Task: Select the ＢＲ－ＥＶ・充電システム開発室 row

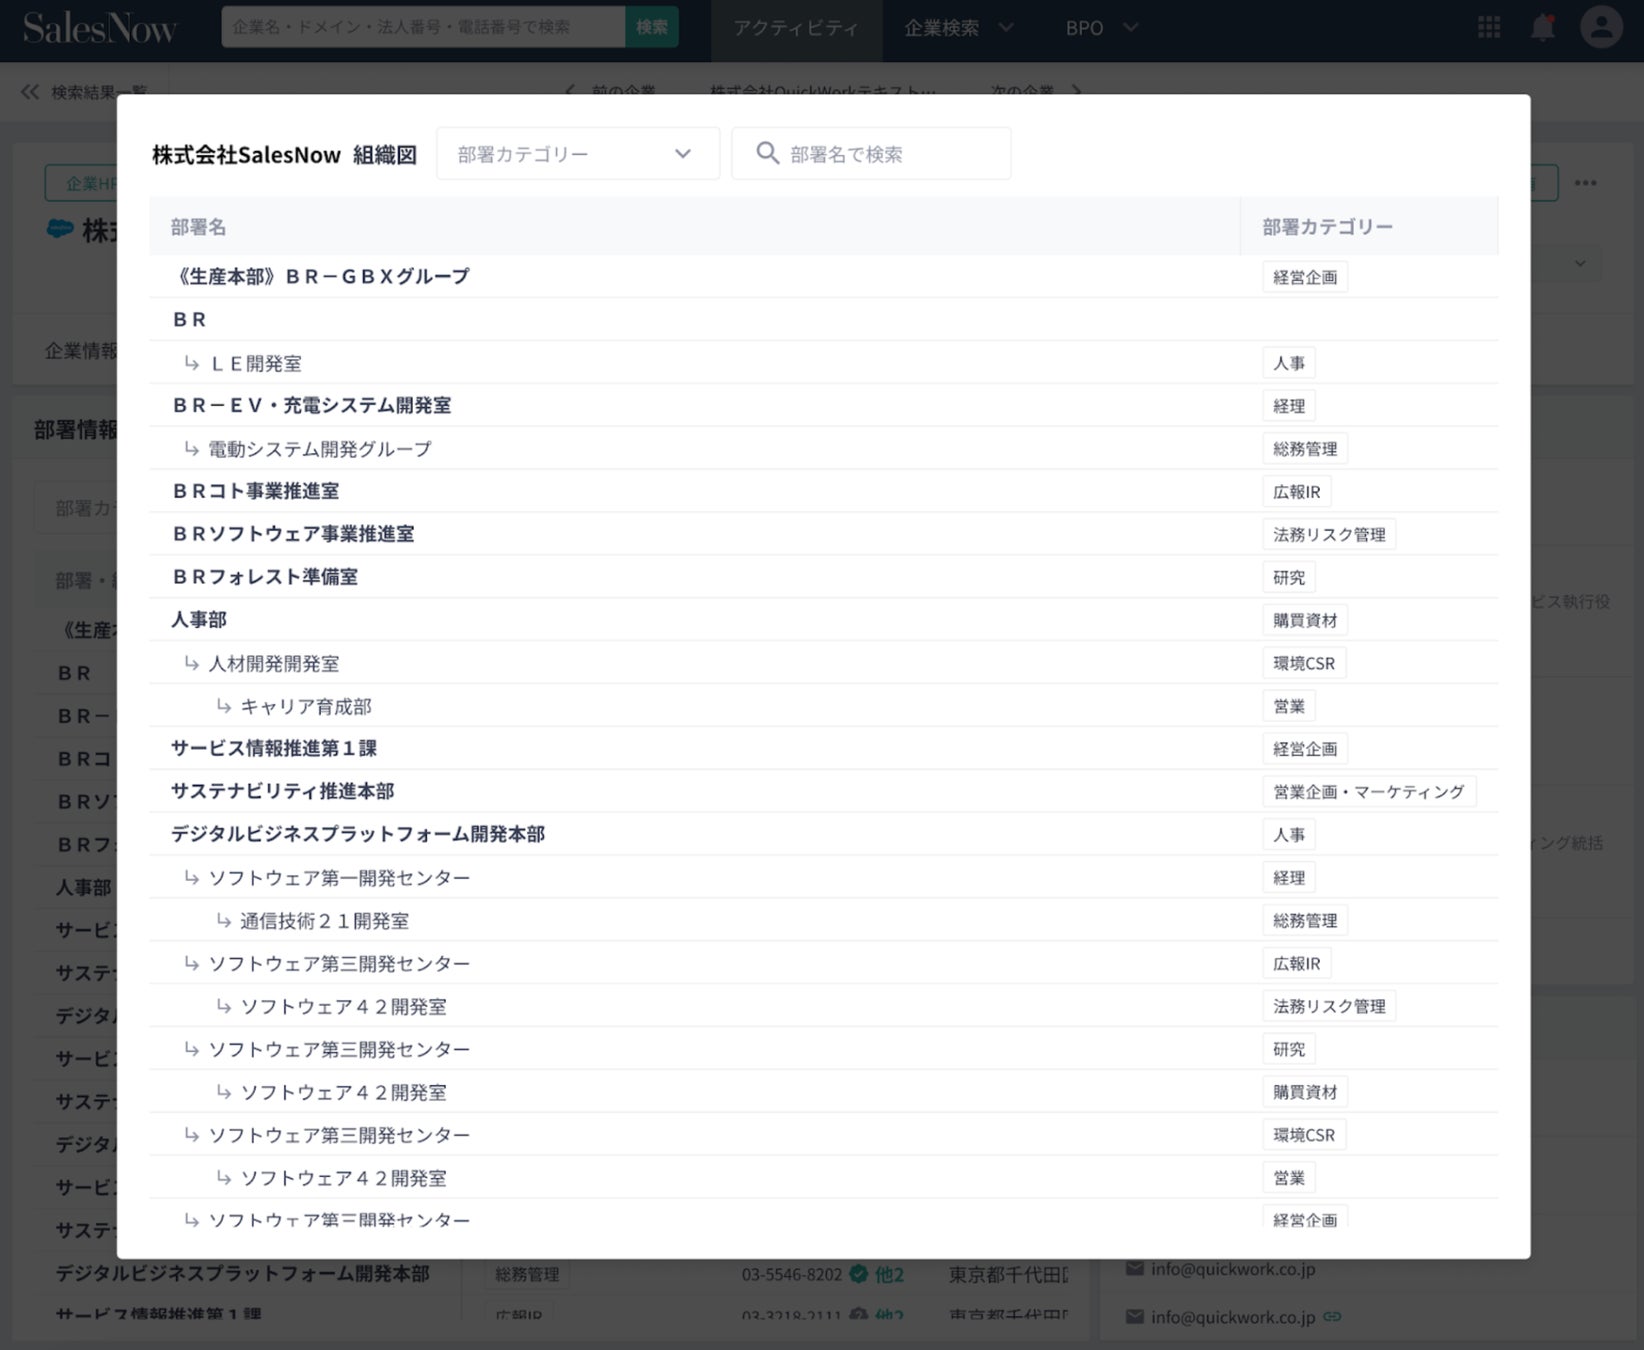Action: click(x=823, y=406)
